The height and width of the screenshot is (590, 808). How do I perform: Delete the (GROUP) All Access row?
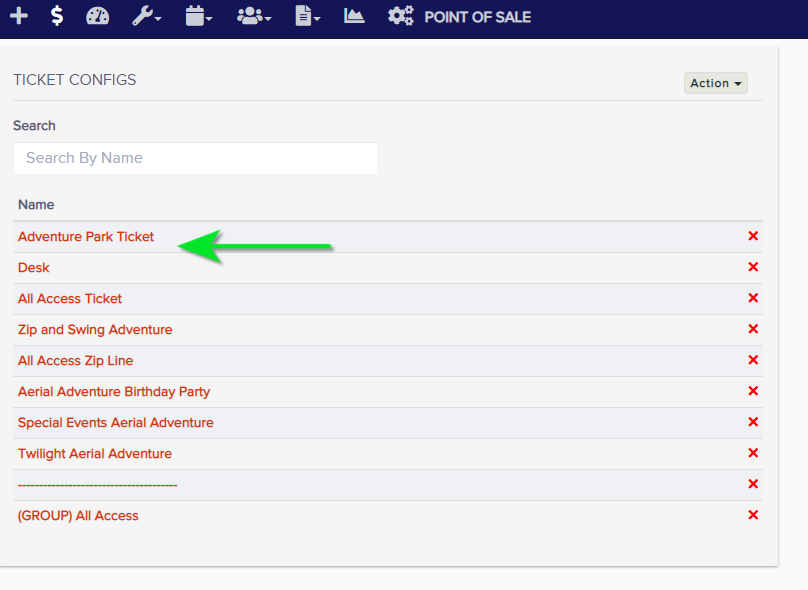[753, 515]
